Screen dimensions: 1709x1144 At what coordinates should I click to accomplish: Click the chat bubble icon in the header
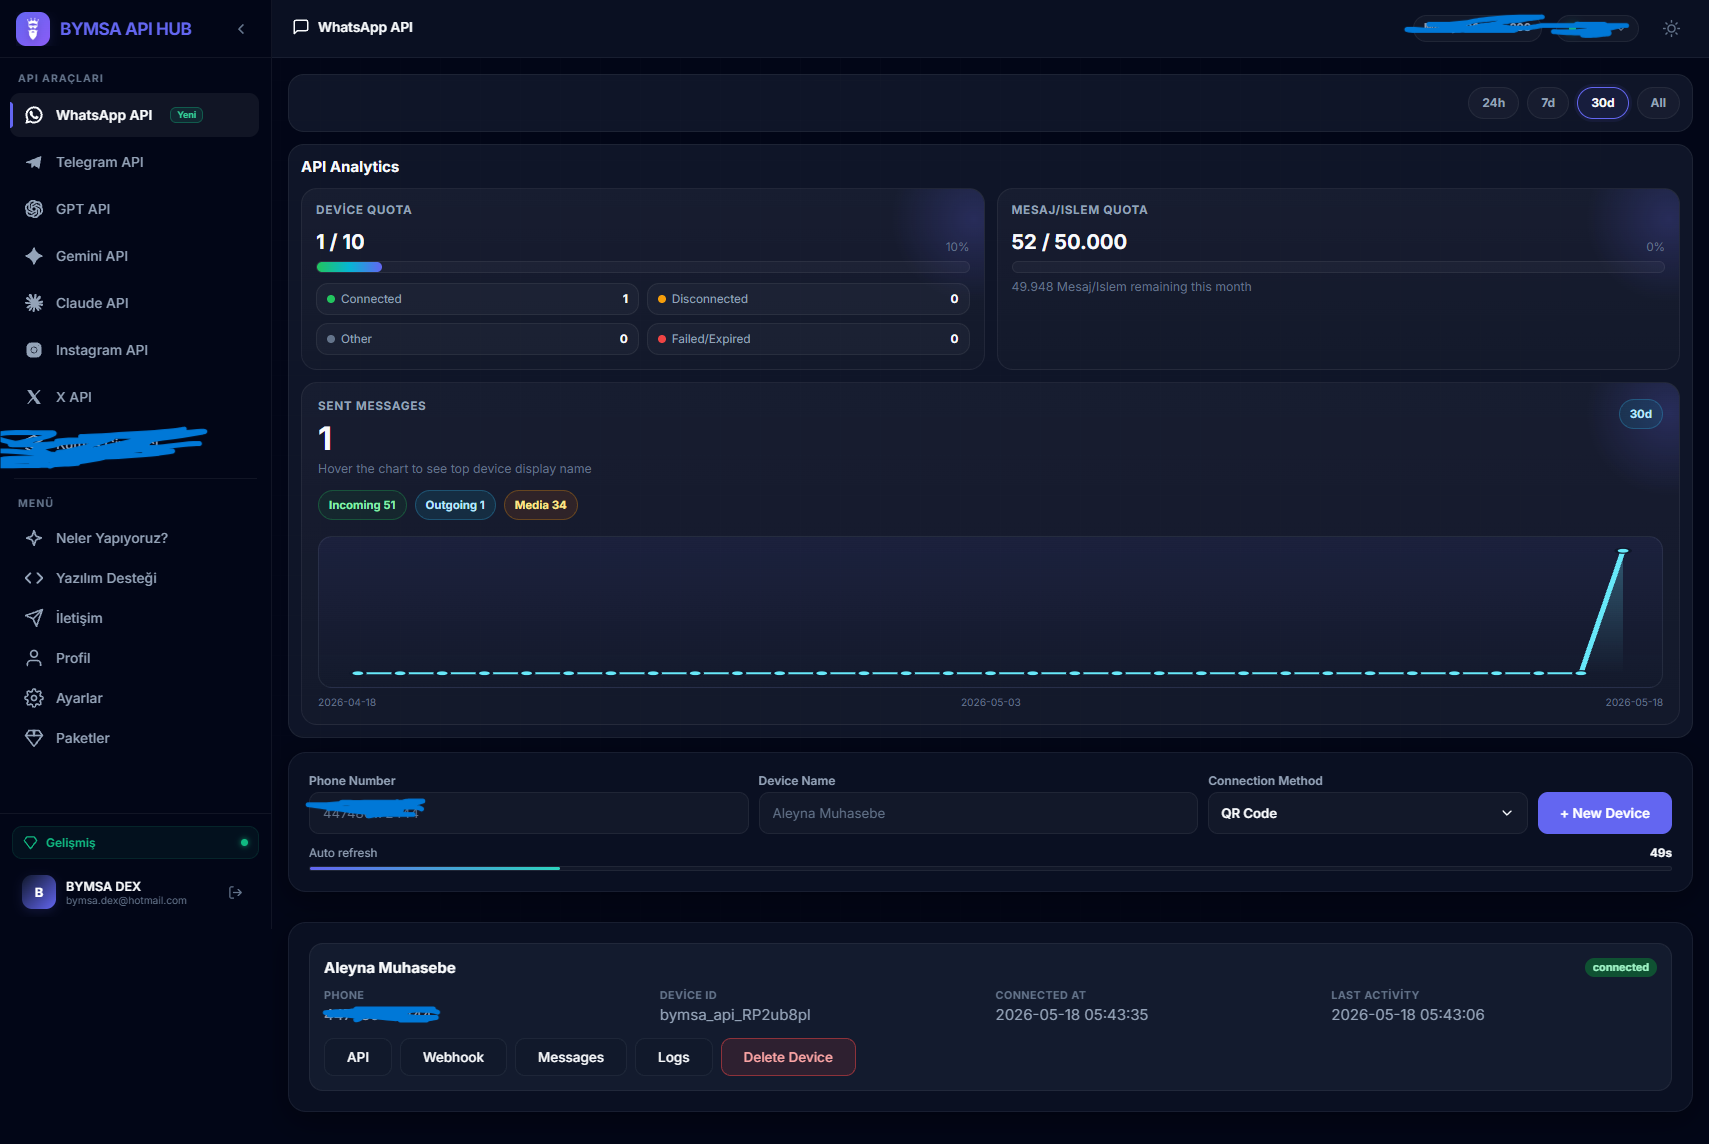click(300, 27)
